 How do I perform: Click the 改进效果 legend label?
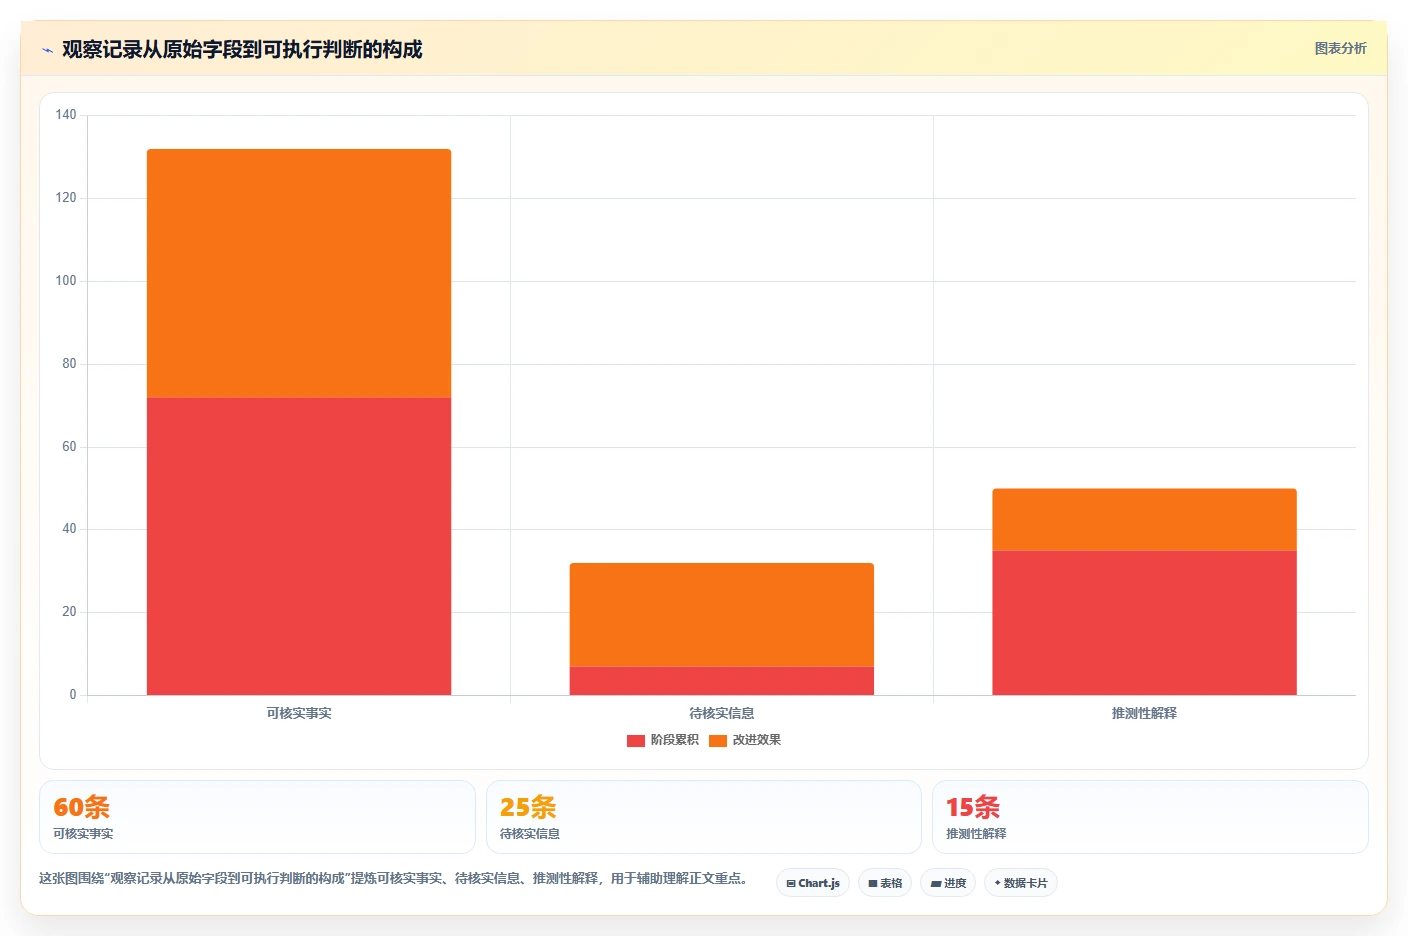point(757,740)
